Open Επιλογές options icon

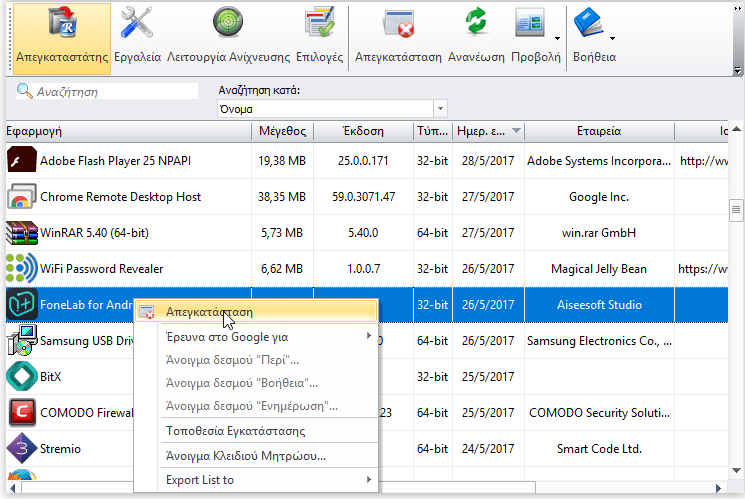coord(319,22)
